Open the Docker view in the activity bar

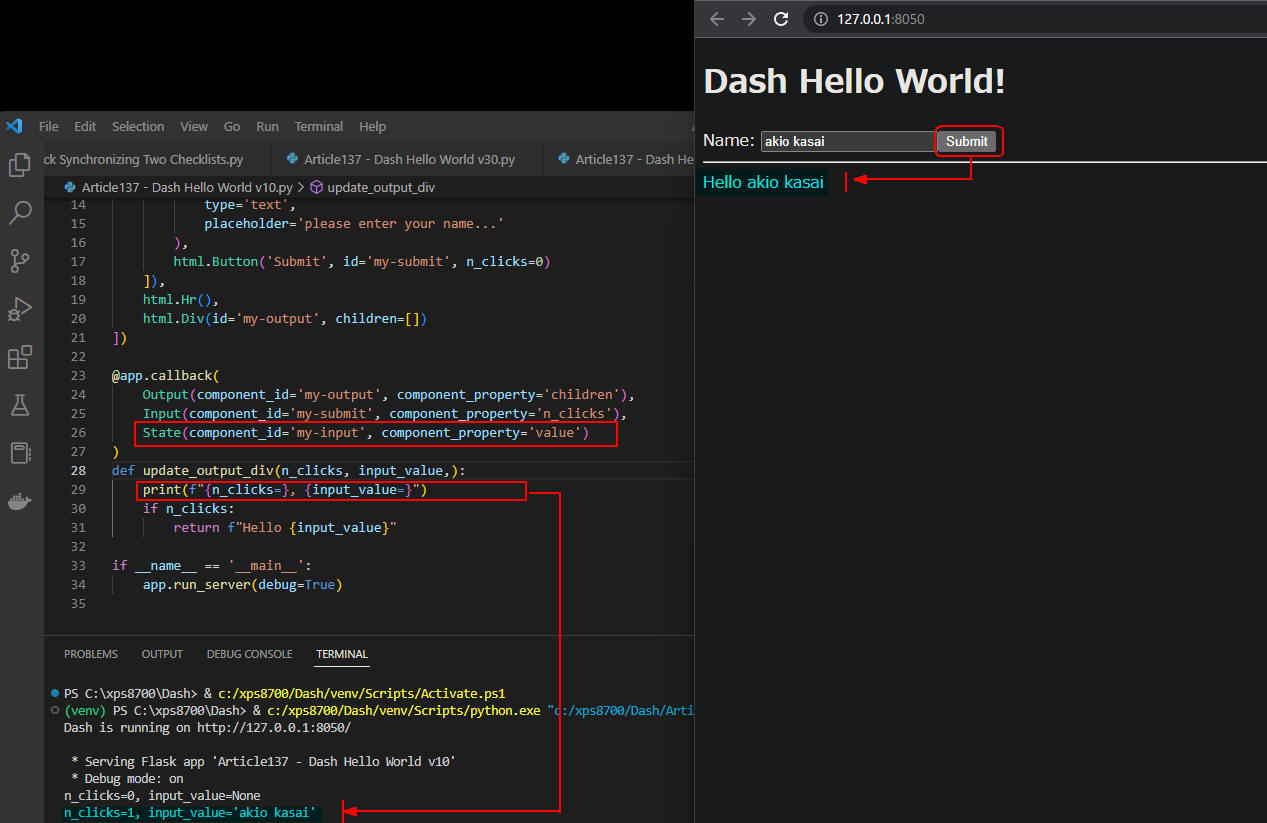pyautogui.click(x=20, y=501)
